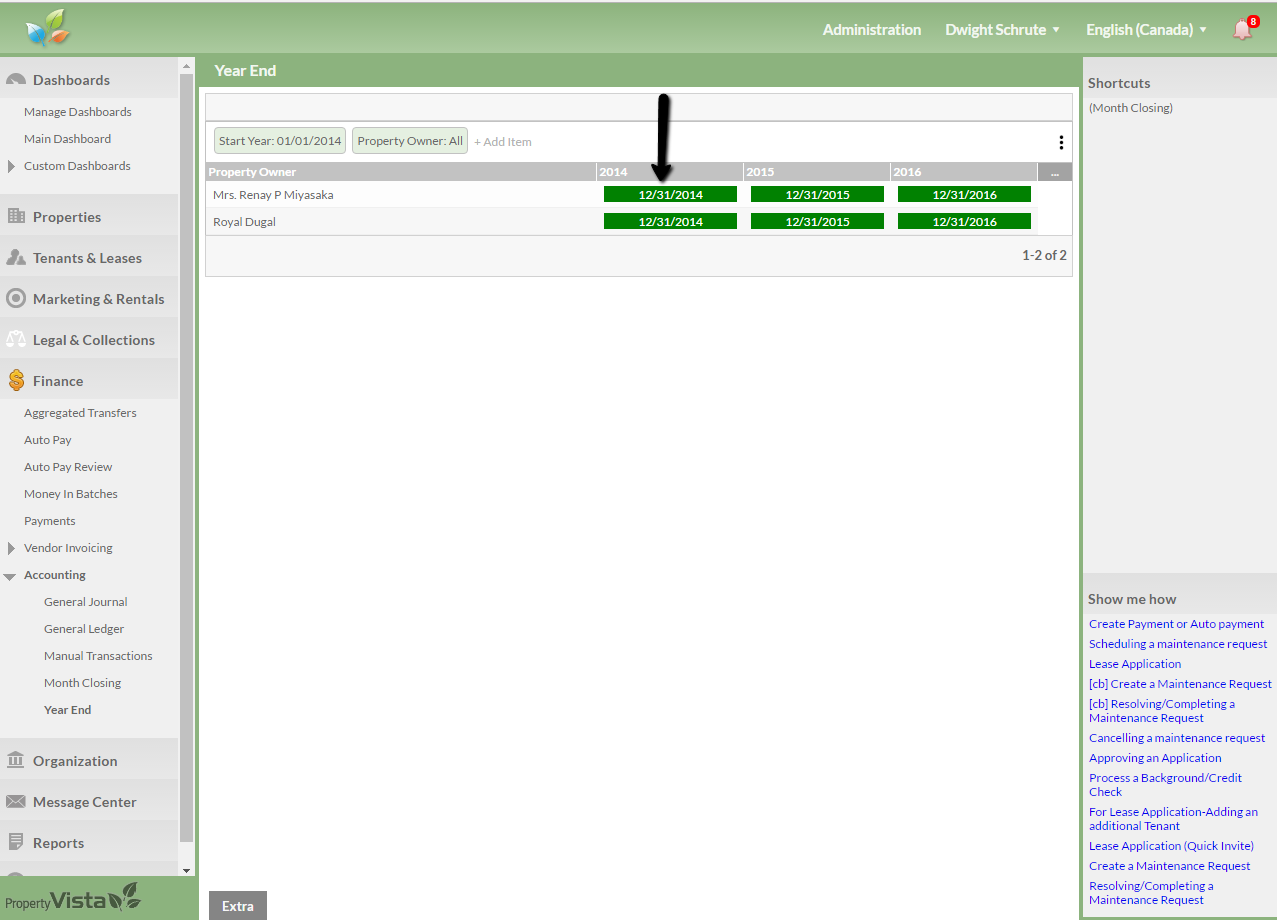
Task: Open the three-dot filter options menu
Action: pyautogui.click(x=1061, y=142)
